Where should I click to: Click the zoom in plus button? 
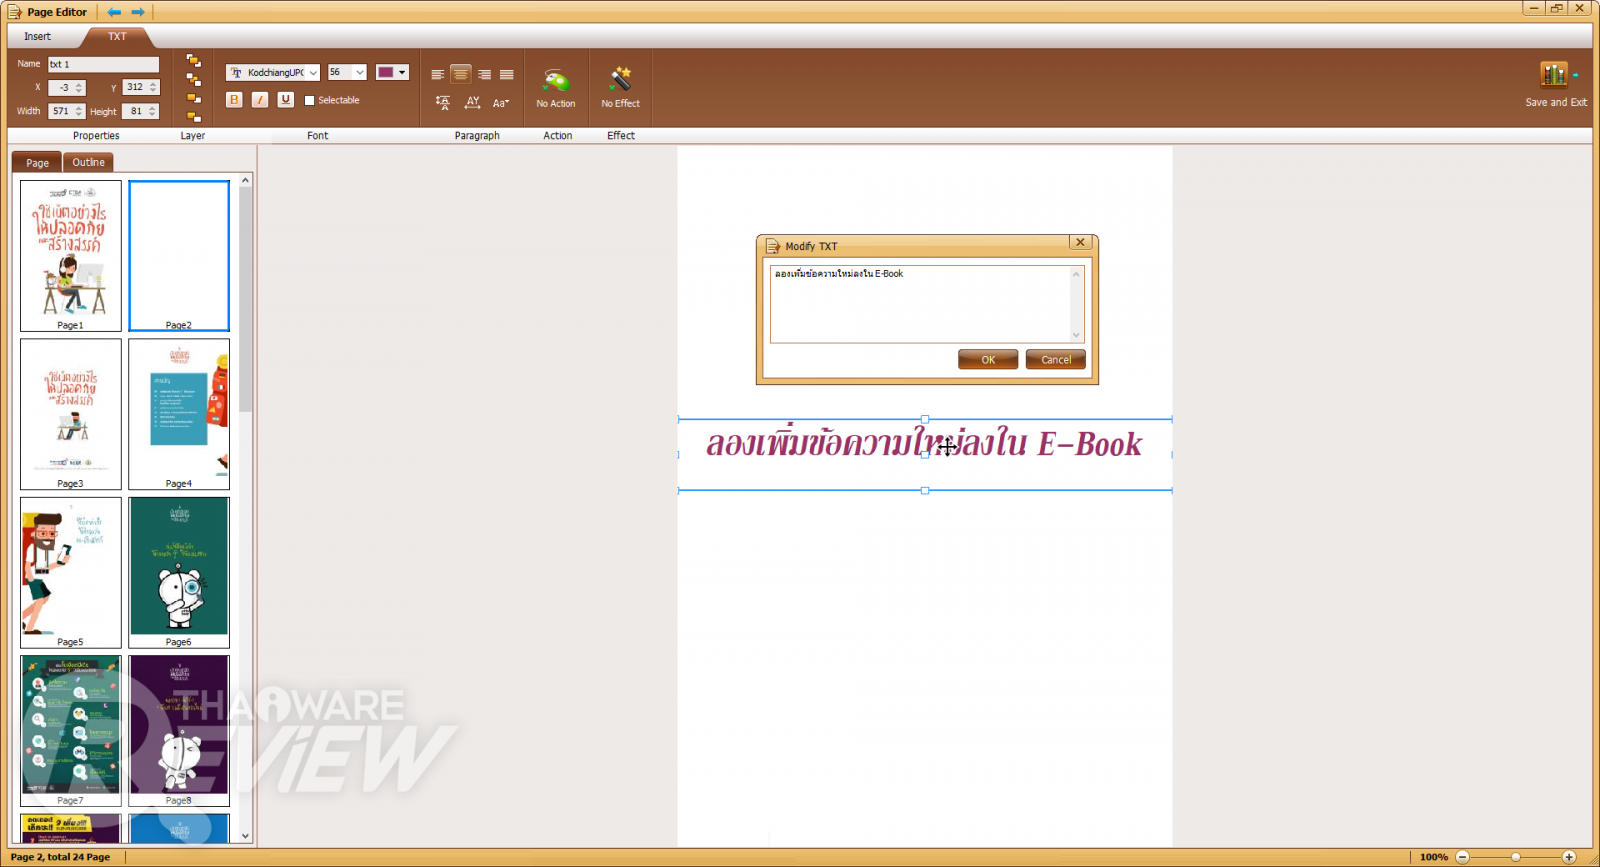1569,857
